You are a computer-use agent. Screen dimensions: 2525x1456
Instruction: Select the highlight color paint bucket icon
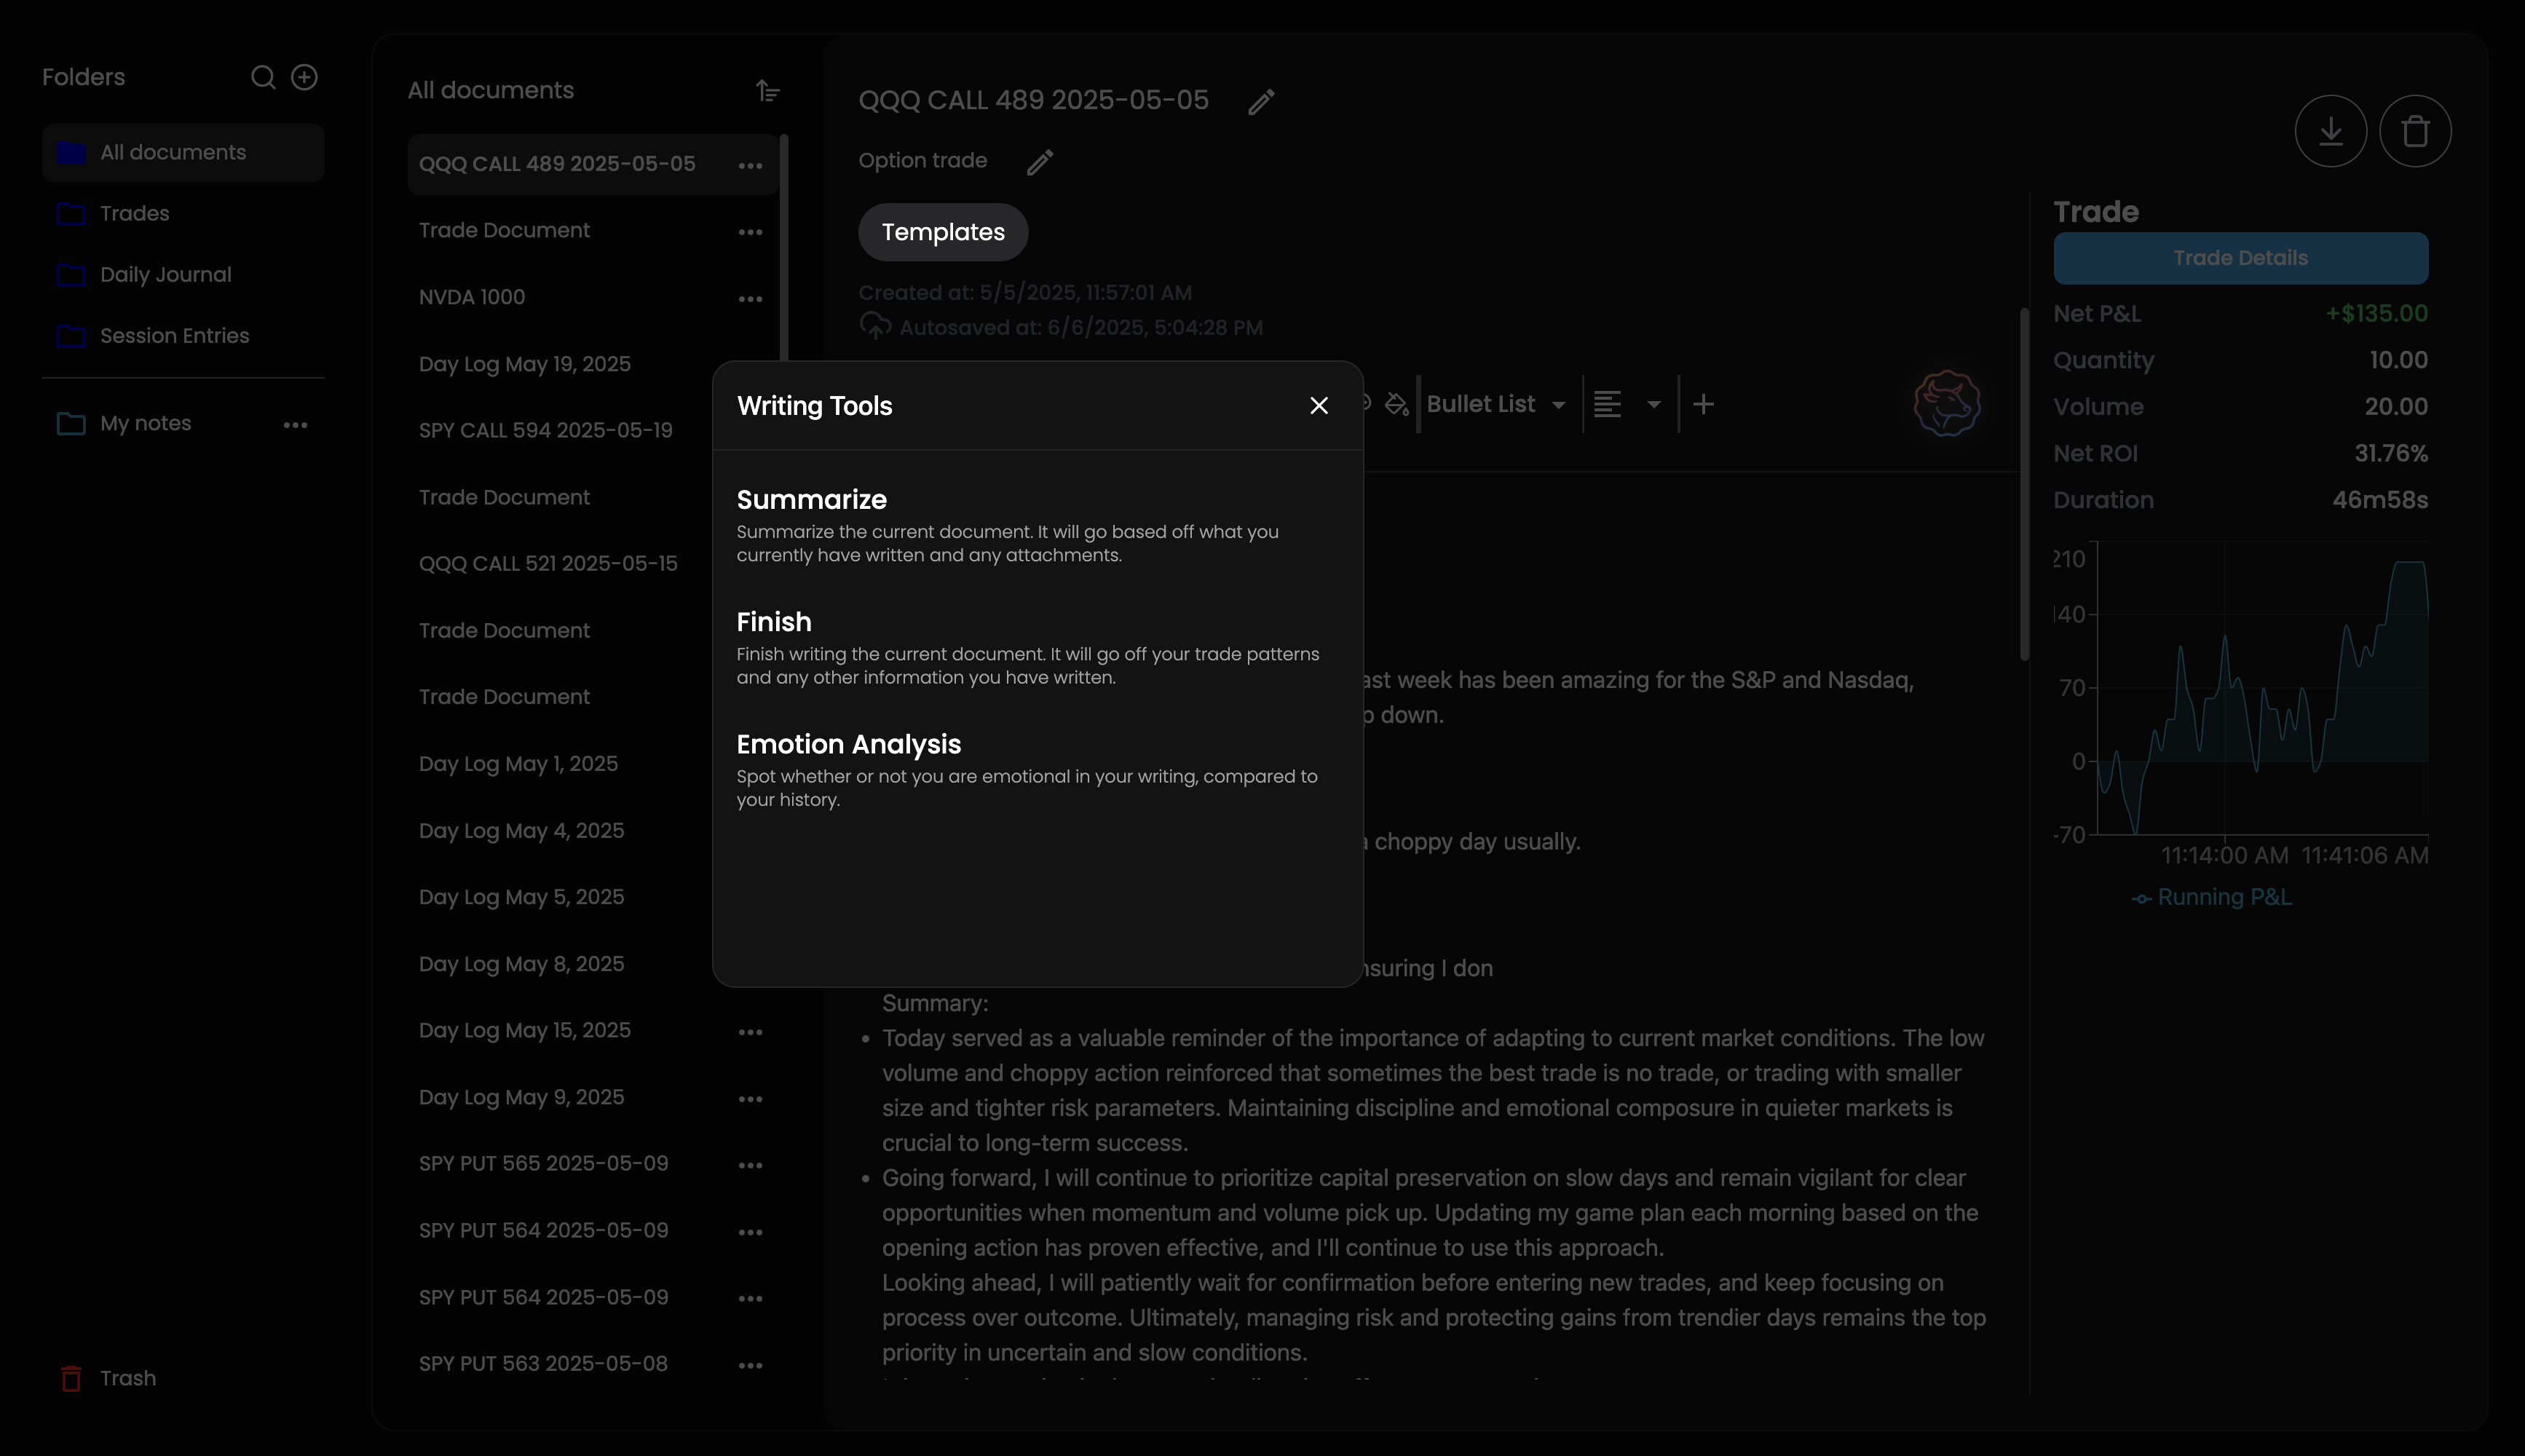point(1396,403)
